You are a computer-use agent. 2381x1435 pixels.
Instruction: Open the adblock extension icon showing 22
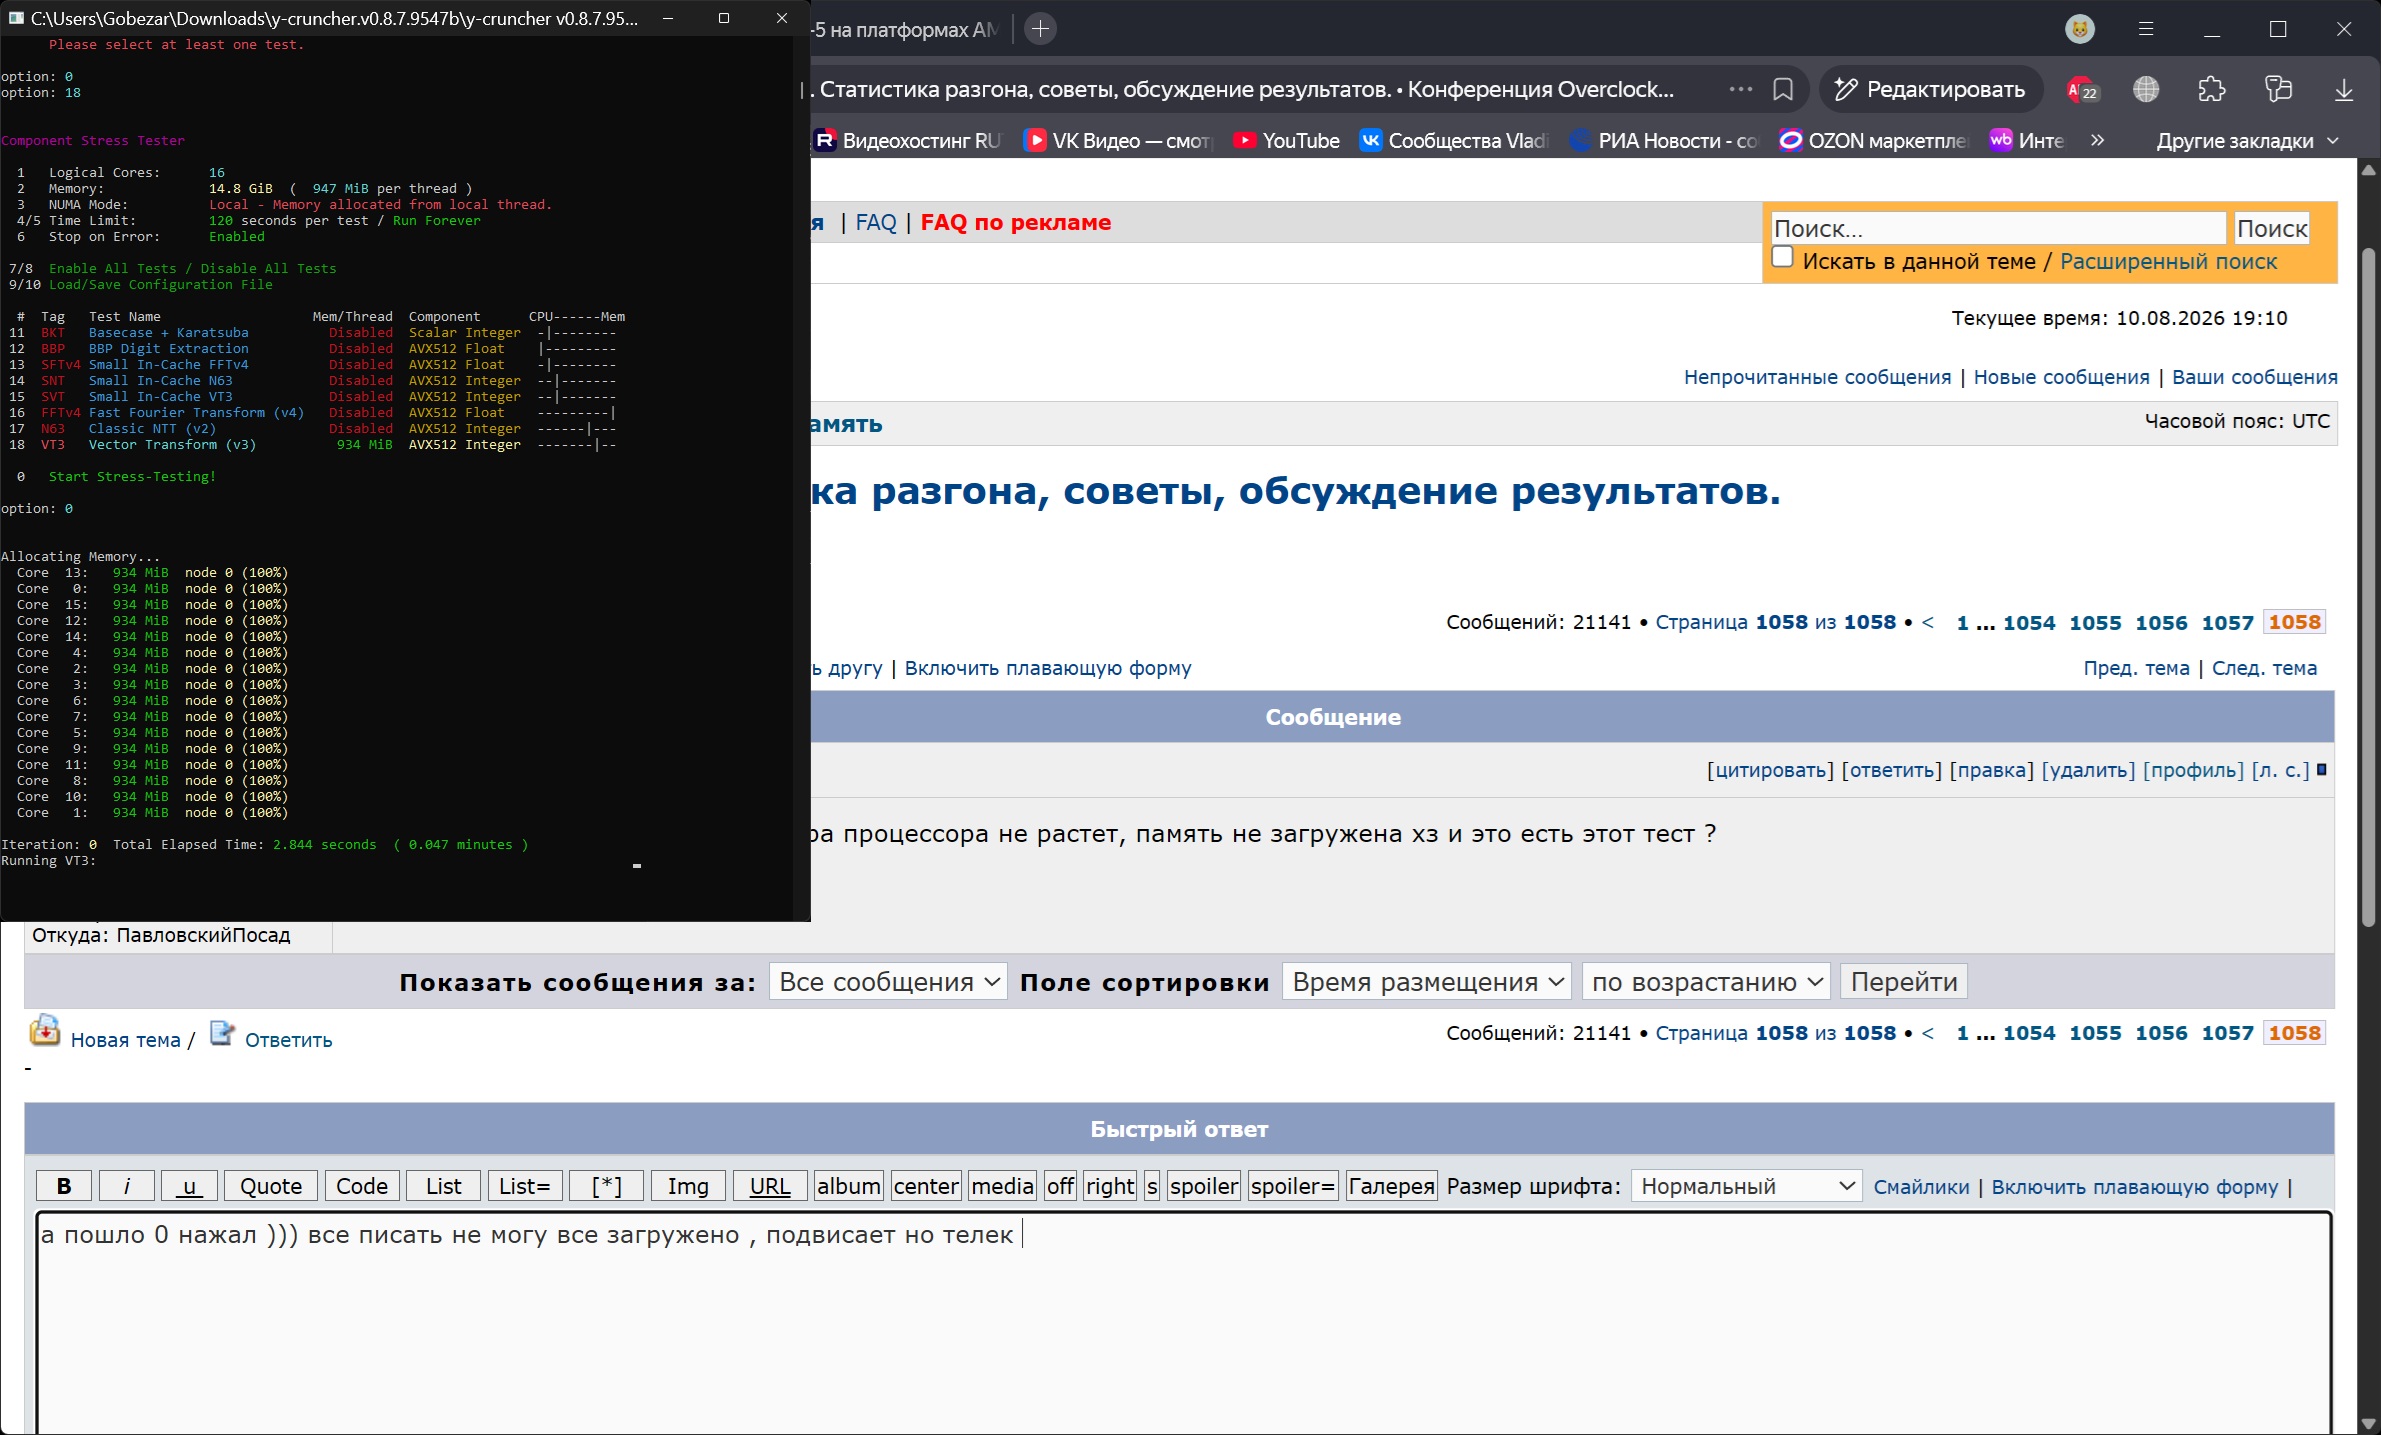point(2082,90)
